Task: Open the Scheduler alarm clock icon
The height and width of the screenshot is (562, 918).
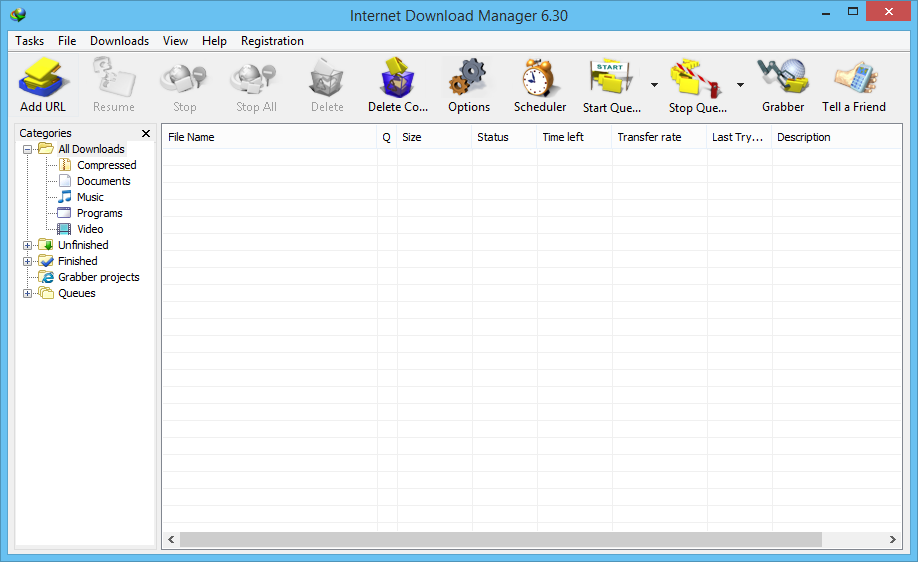Action: click(x=539, y=78)
